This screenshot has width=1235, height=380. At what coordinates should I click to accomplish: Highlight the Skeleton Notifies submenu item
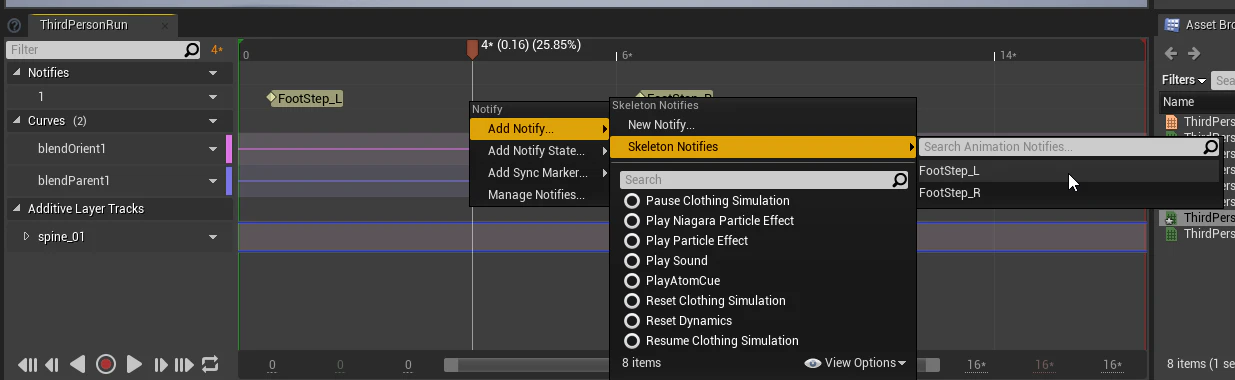pyautogui.click(x=763, y=147)
